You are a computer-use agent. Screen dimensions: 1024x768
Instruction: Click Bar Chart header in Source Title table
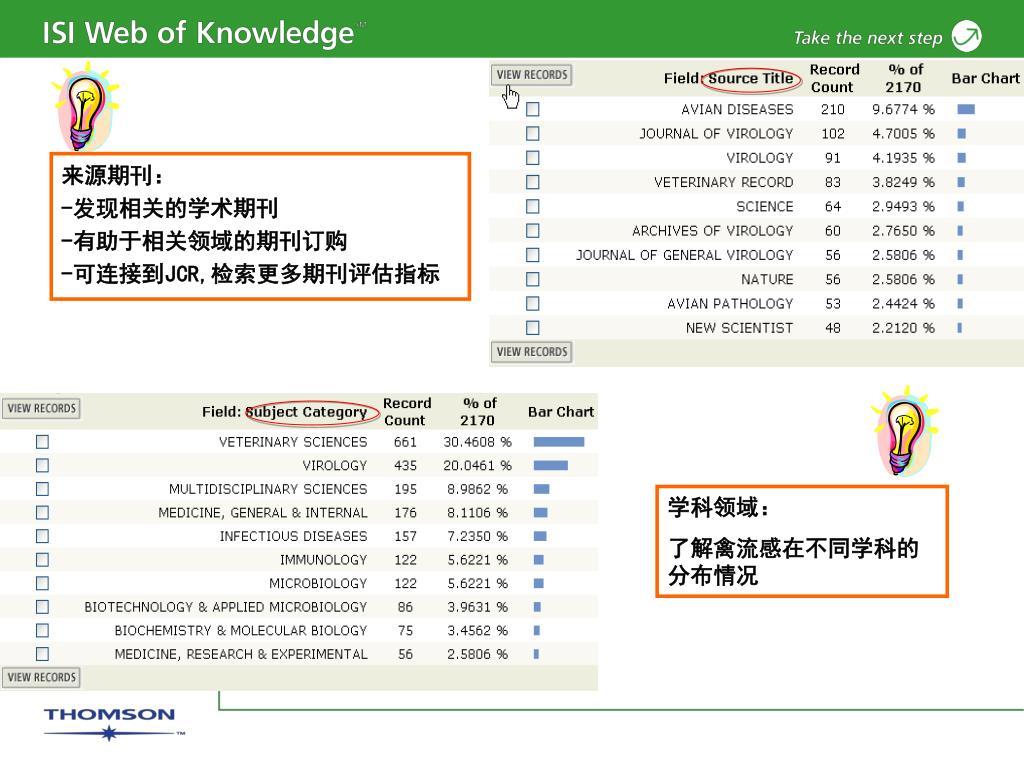point(985,78)
